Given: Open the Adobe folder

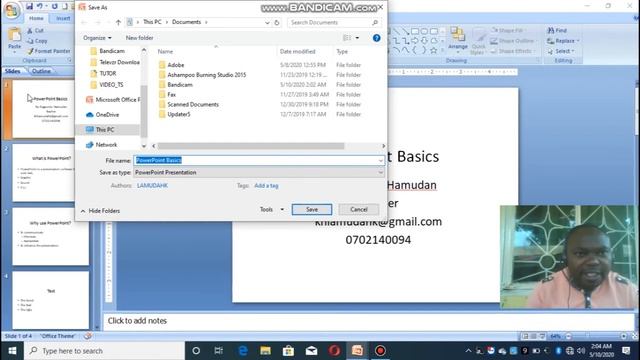Looking at the screenshot, I should click(x=176, y=65).
